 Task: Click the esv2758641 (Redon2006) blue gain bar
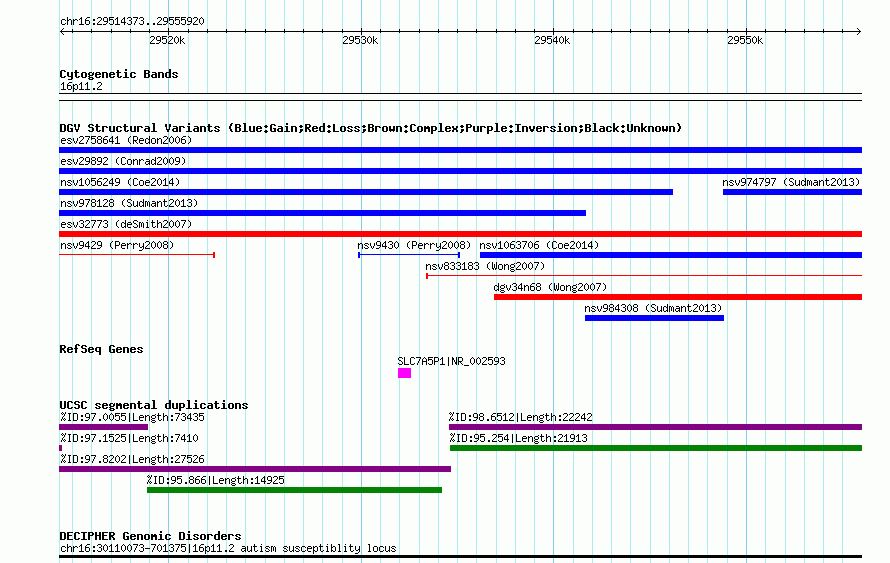point(460,150)
